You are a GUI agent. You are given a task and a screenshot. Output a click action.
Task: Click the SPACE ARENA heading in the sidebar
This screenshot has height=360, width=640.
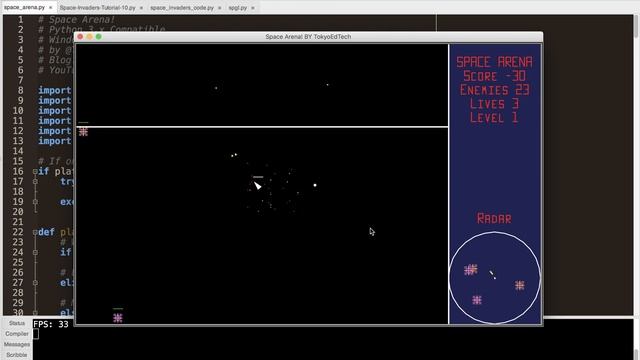494,62
